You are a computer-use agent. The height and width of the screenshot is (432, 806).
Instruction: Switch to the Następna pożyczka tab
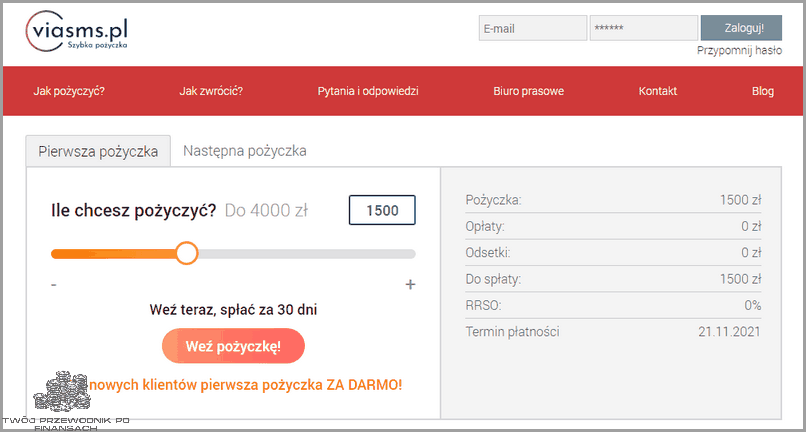tap(245, 151)
